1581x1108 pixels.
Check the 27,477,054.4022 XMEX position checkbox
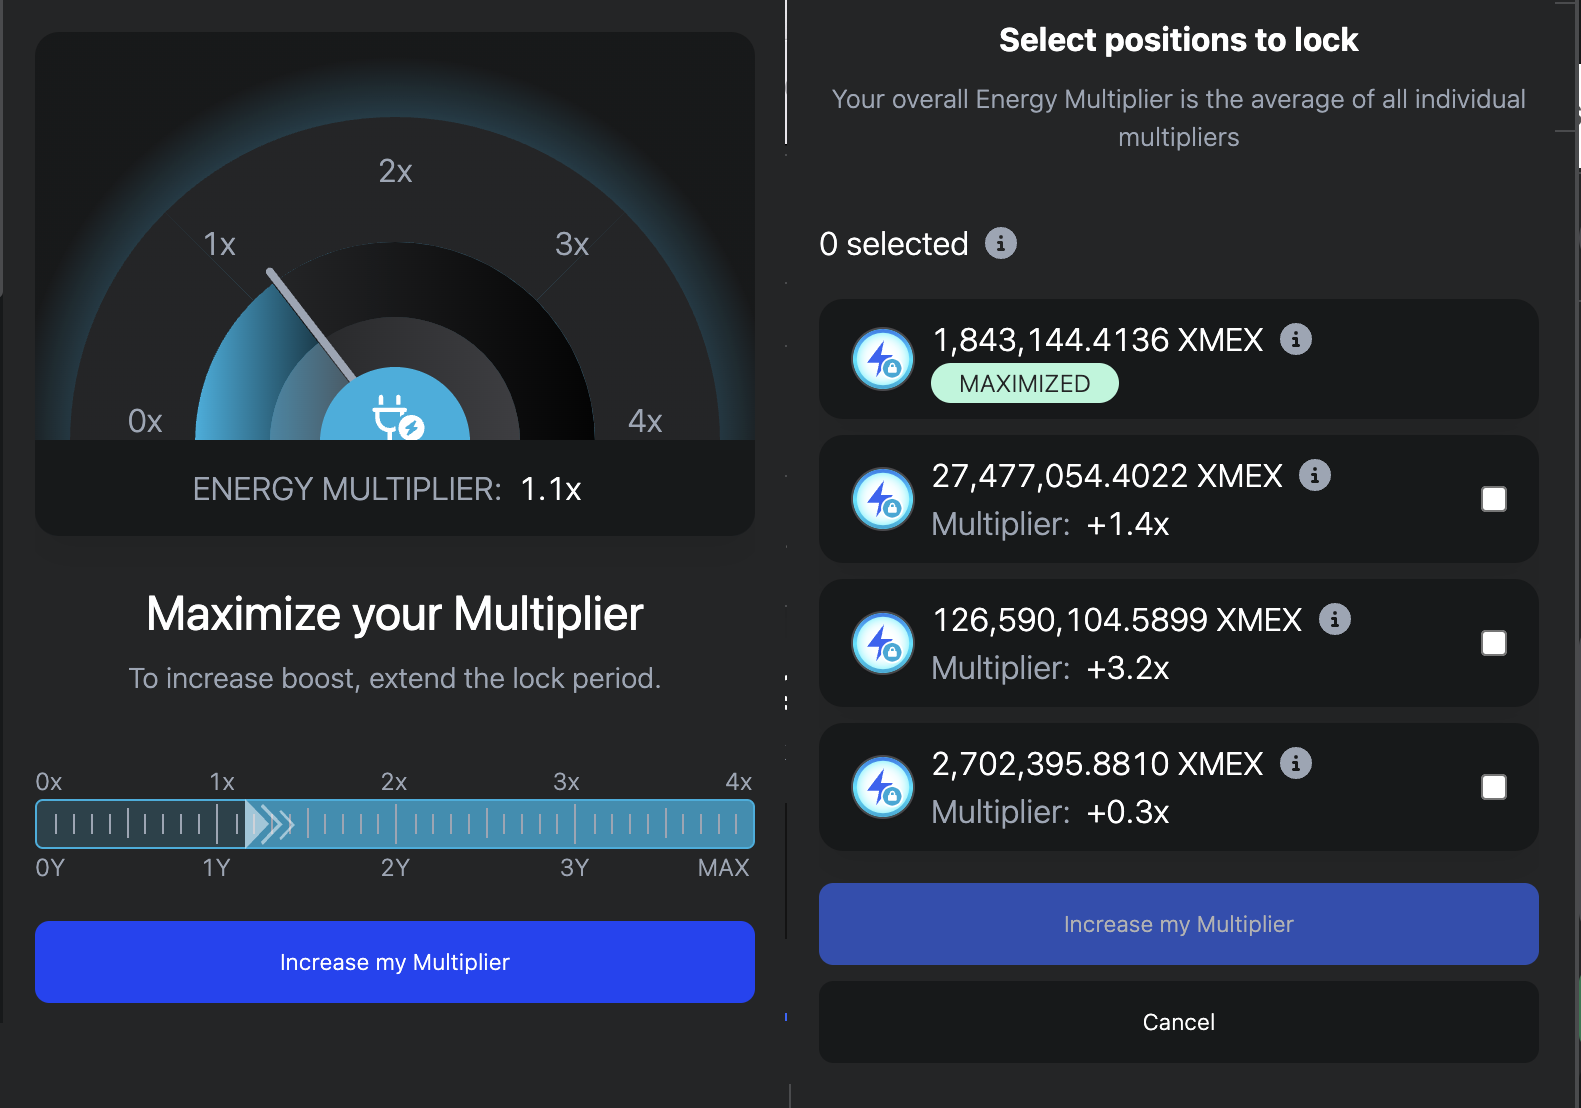click(1494, 499)
